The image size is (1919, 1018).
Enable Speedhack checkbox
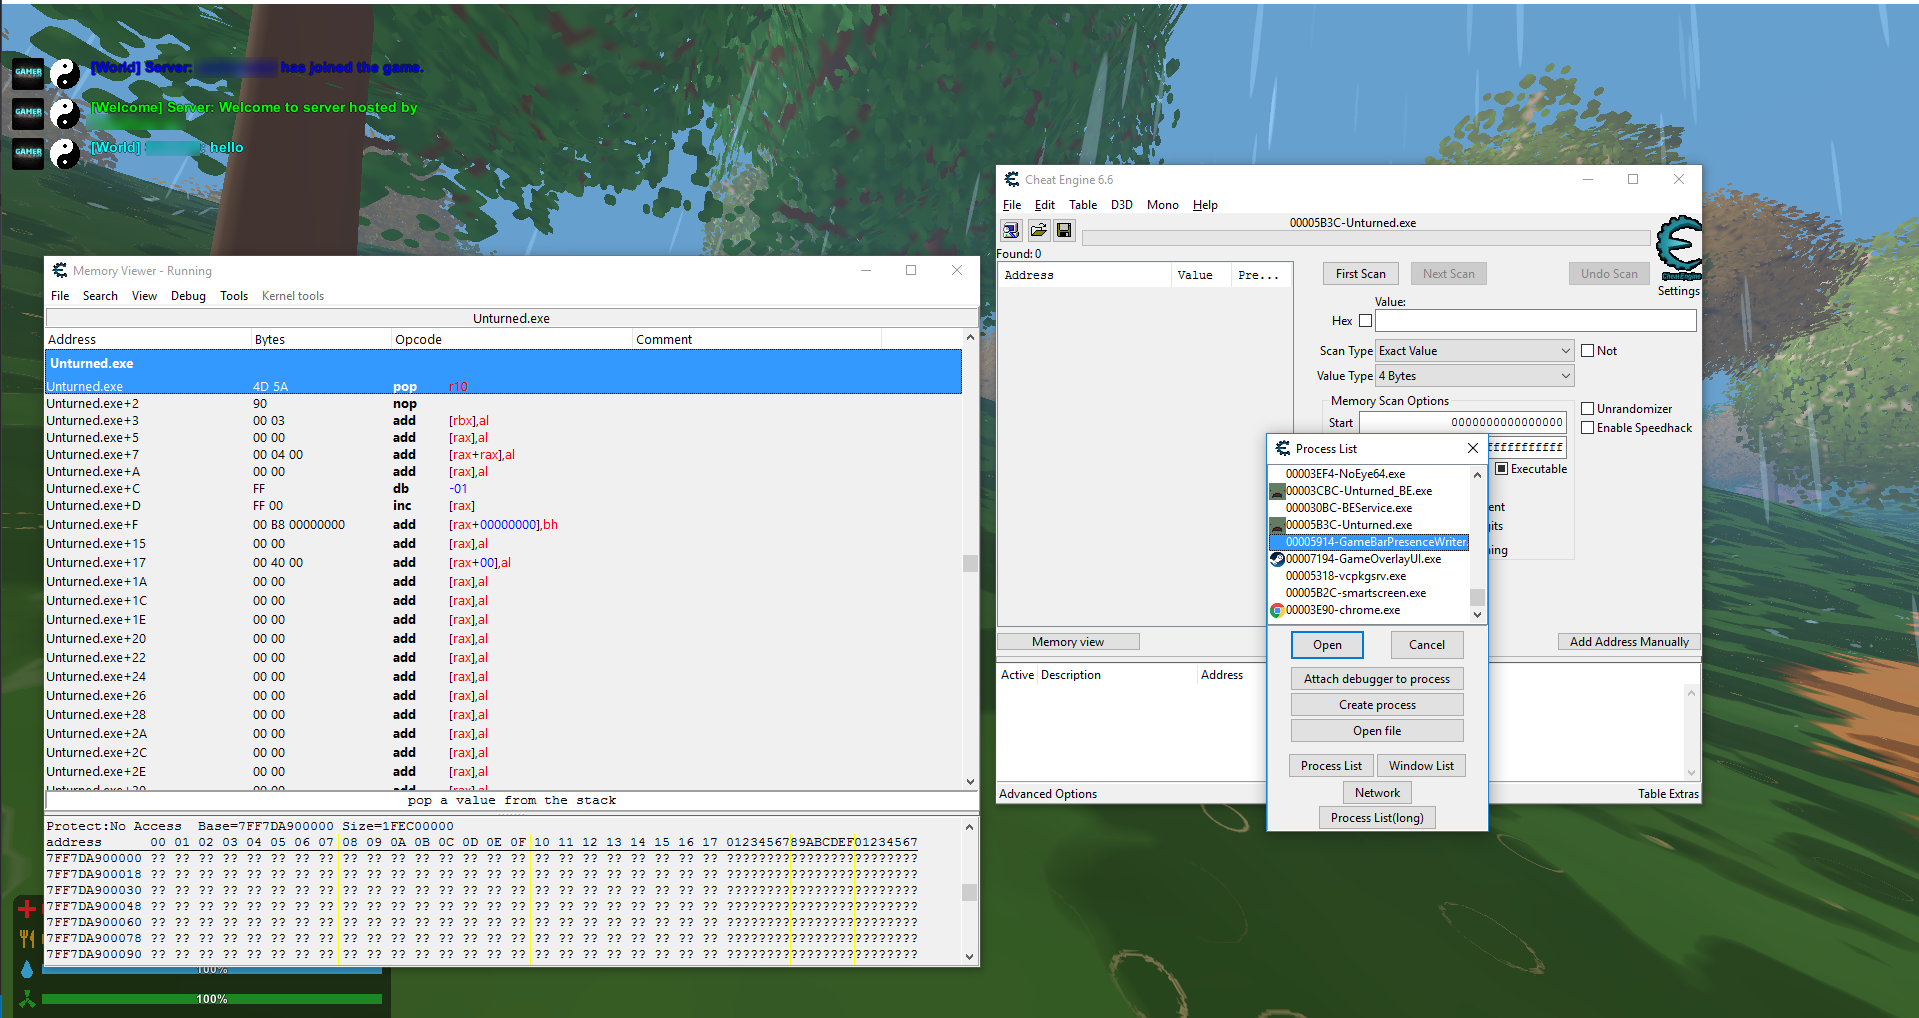[1587, 428]
